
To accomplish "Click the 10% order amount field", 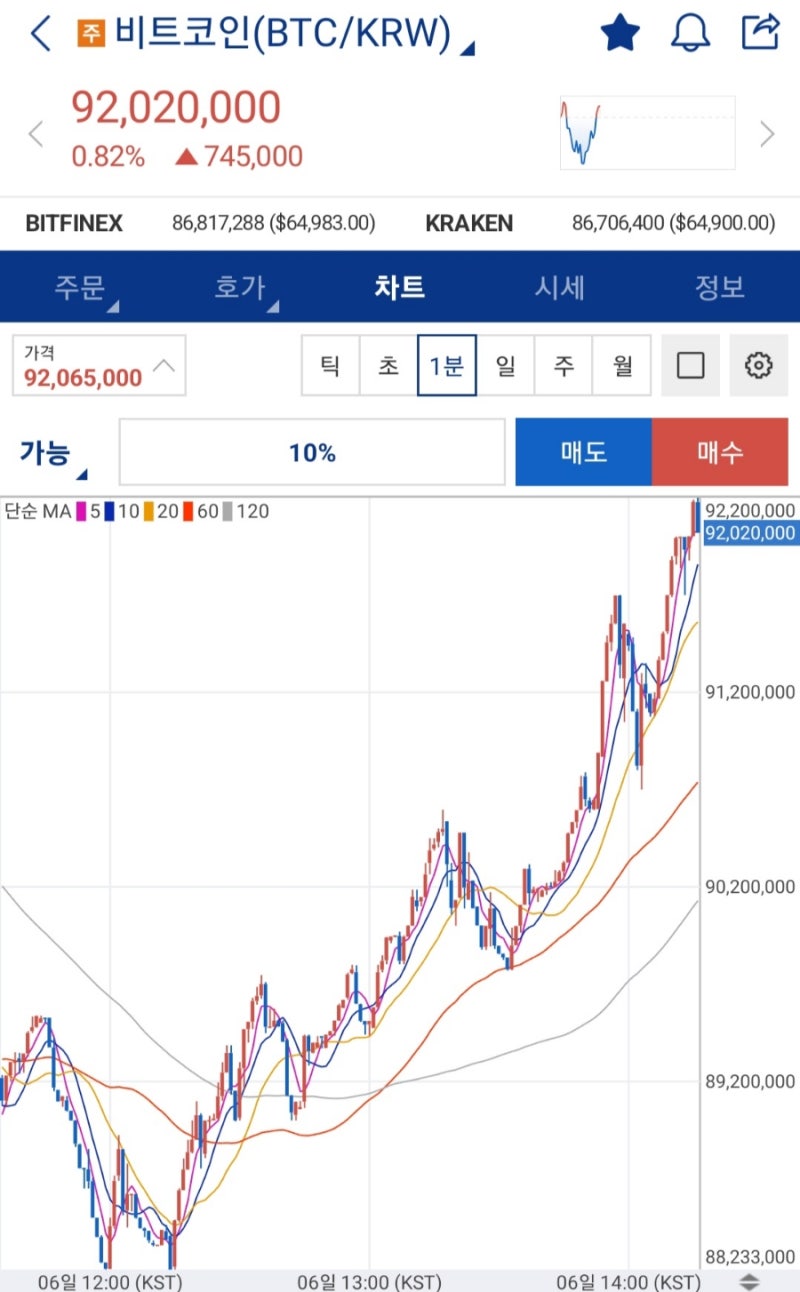I will pyautogui.click(x=313, y=452).
